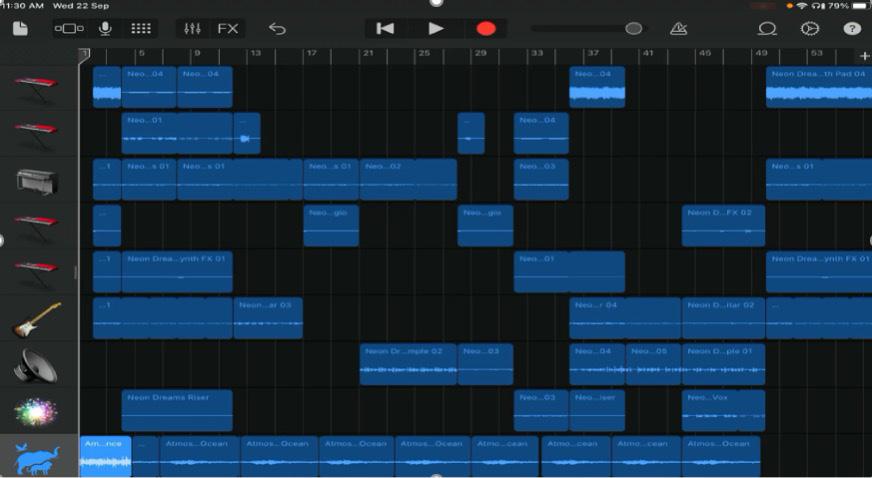Toggle the track controls mixer icon
This screenshot has height=478, width=872.
pos(192,28)
